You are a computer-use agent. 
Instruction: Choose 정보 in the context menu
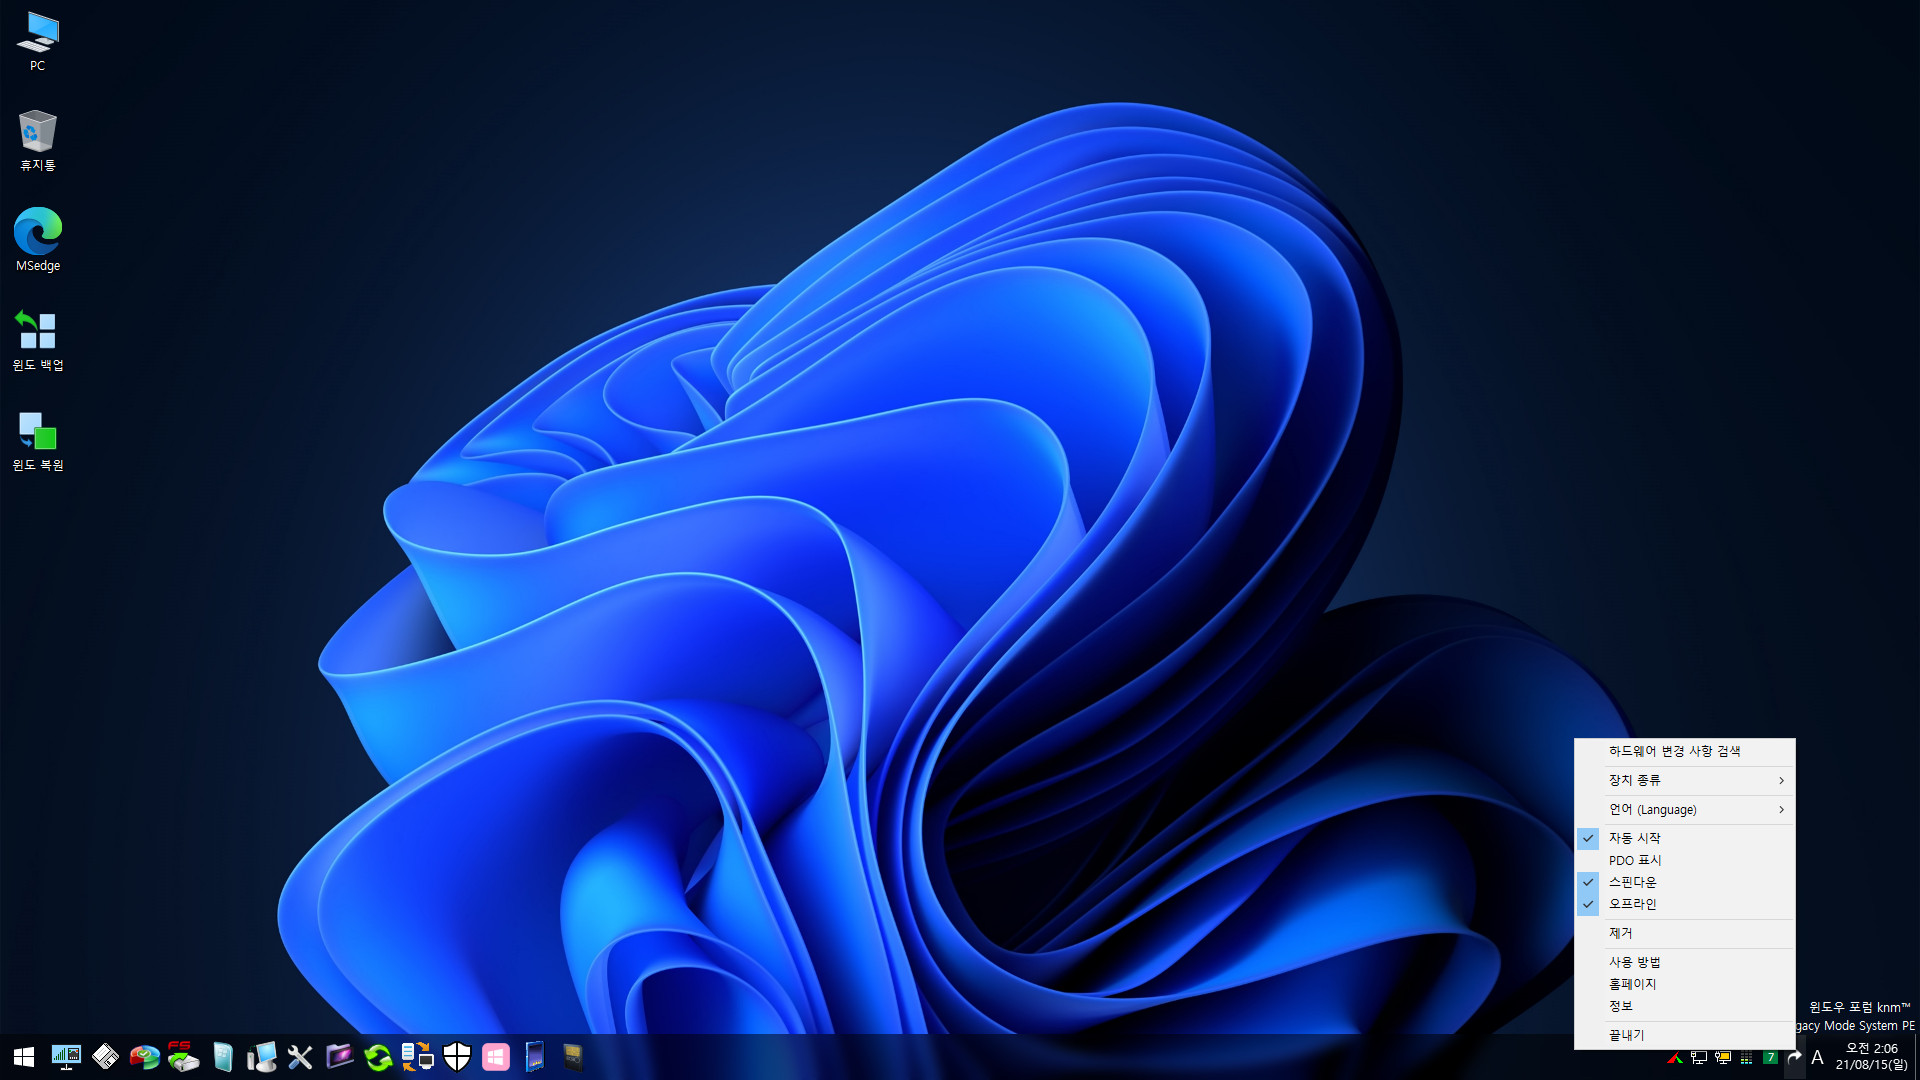pos(1685,1006)
